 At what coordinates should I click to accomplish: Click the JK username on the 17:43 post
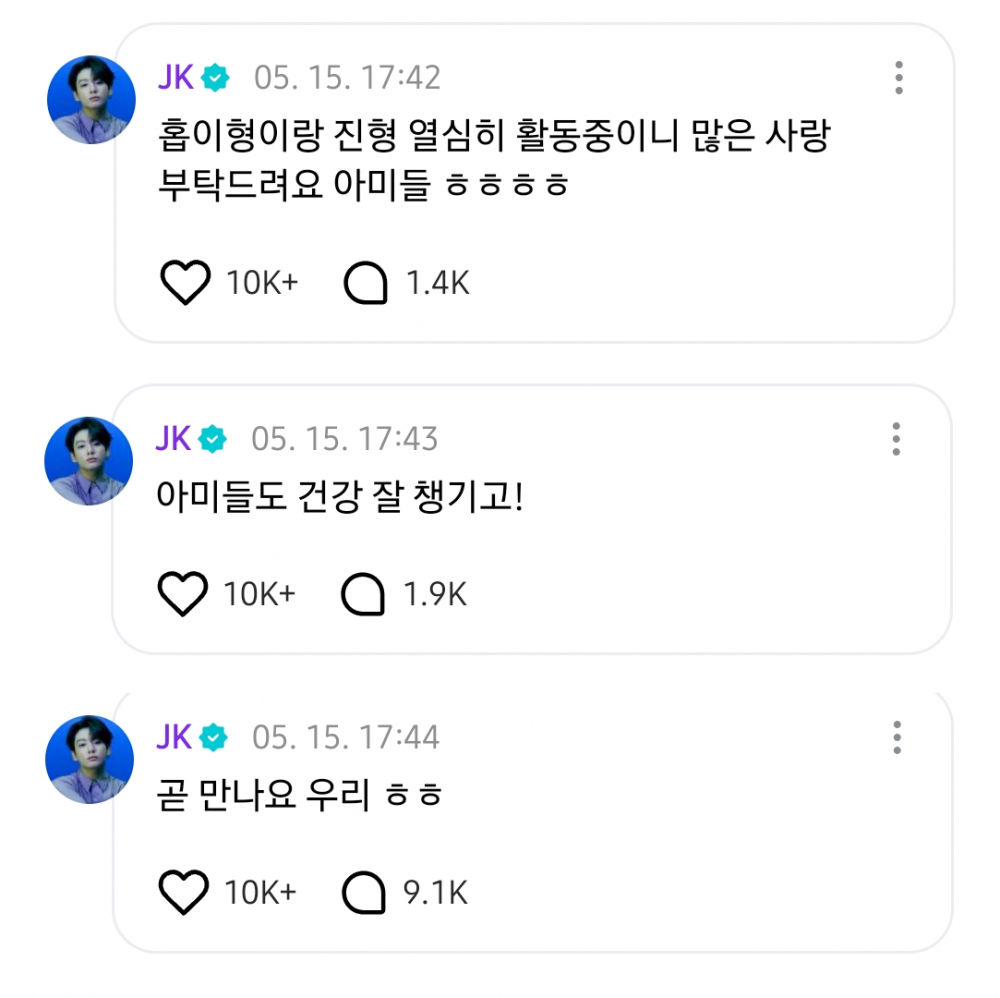(x=174, y=439)
